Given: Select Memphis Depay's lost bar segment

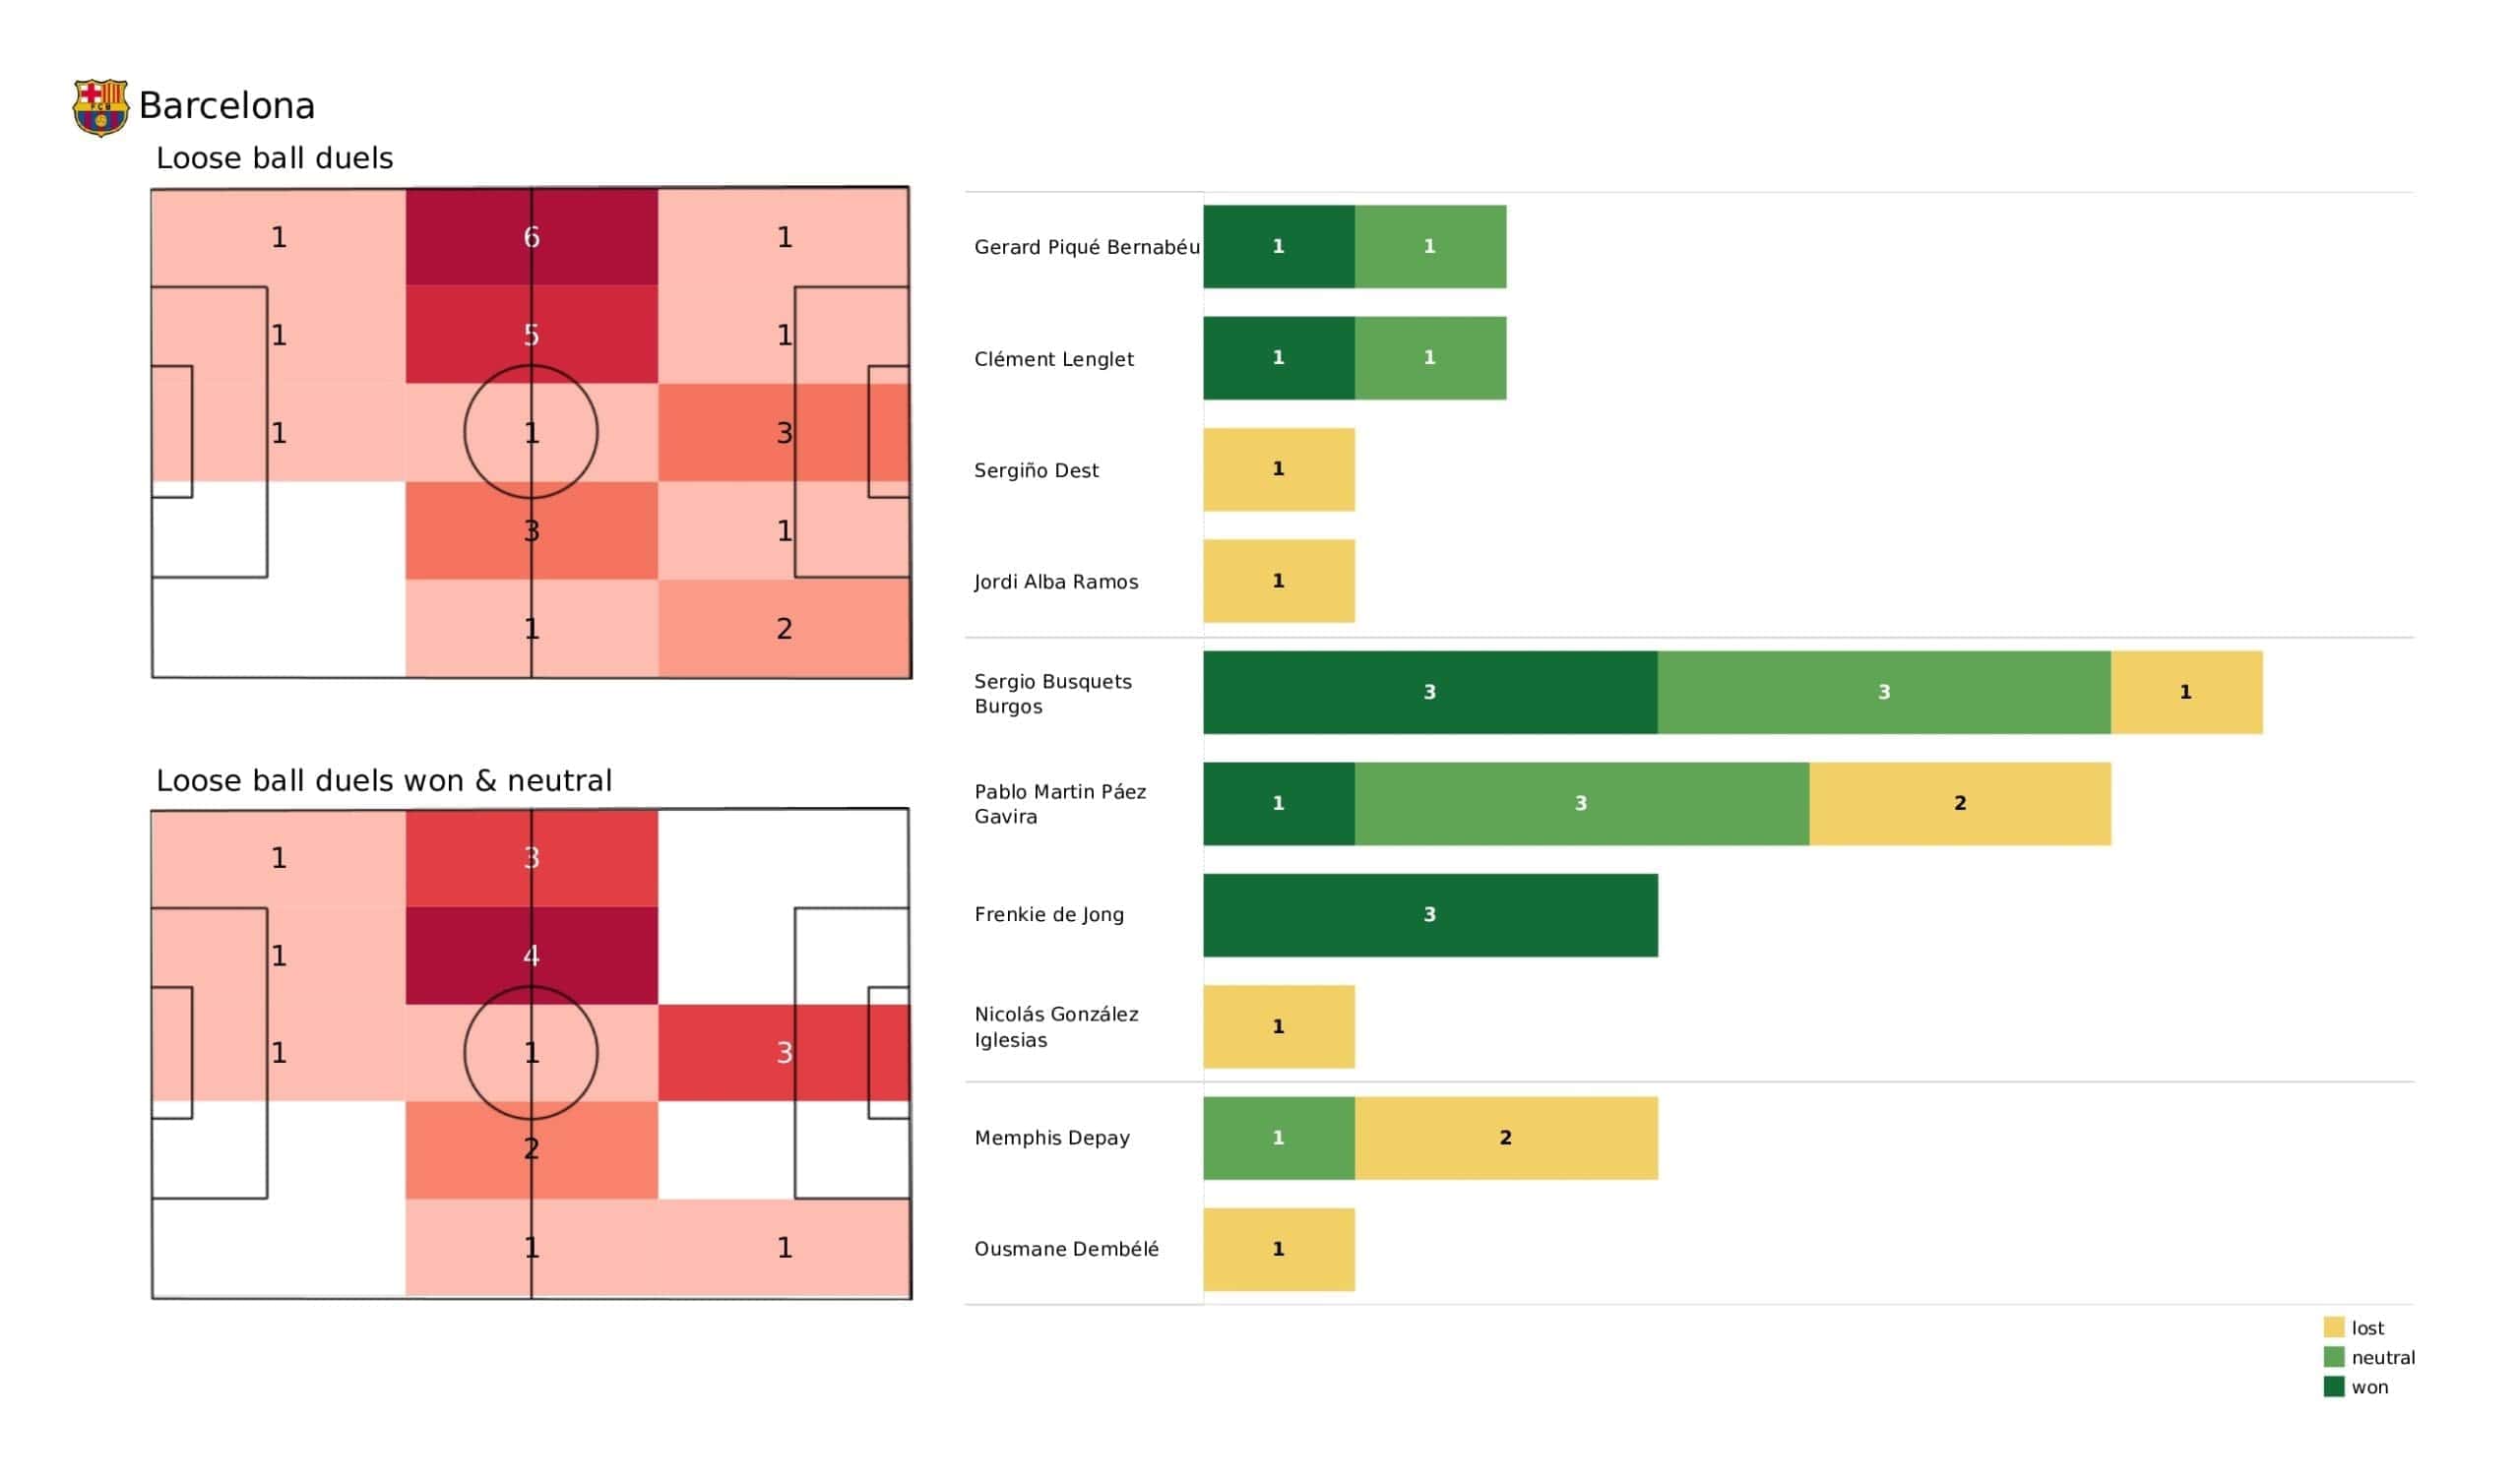Looking at the screenshot, I should [1506, 1138].
